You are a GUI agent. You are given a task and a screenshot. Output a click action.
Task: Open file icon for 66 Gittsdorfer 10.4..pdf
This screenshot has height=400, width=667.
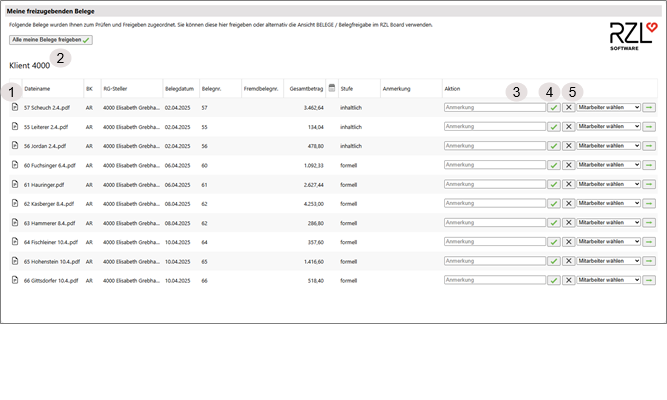(15, 281)
